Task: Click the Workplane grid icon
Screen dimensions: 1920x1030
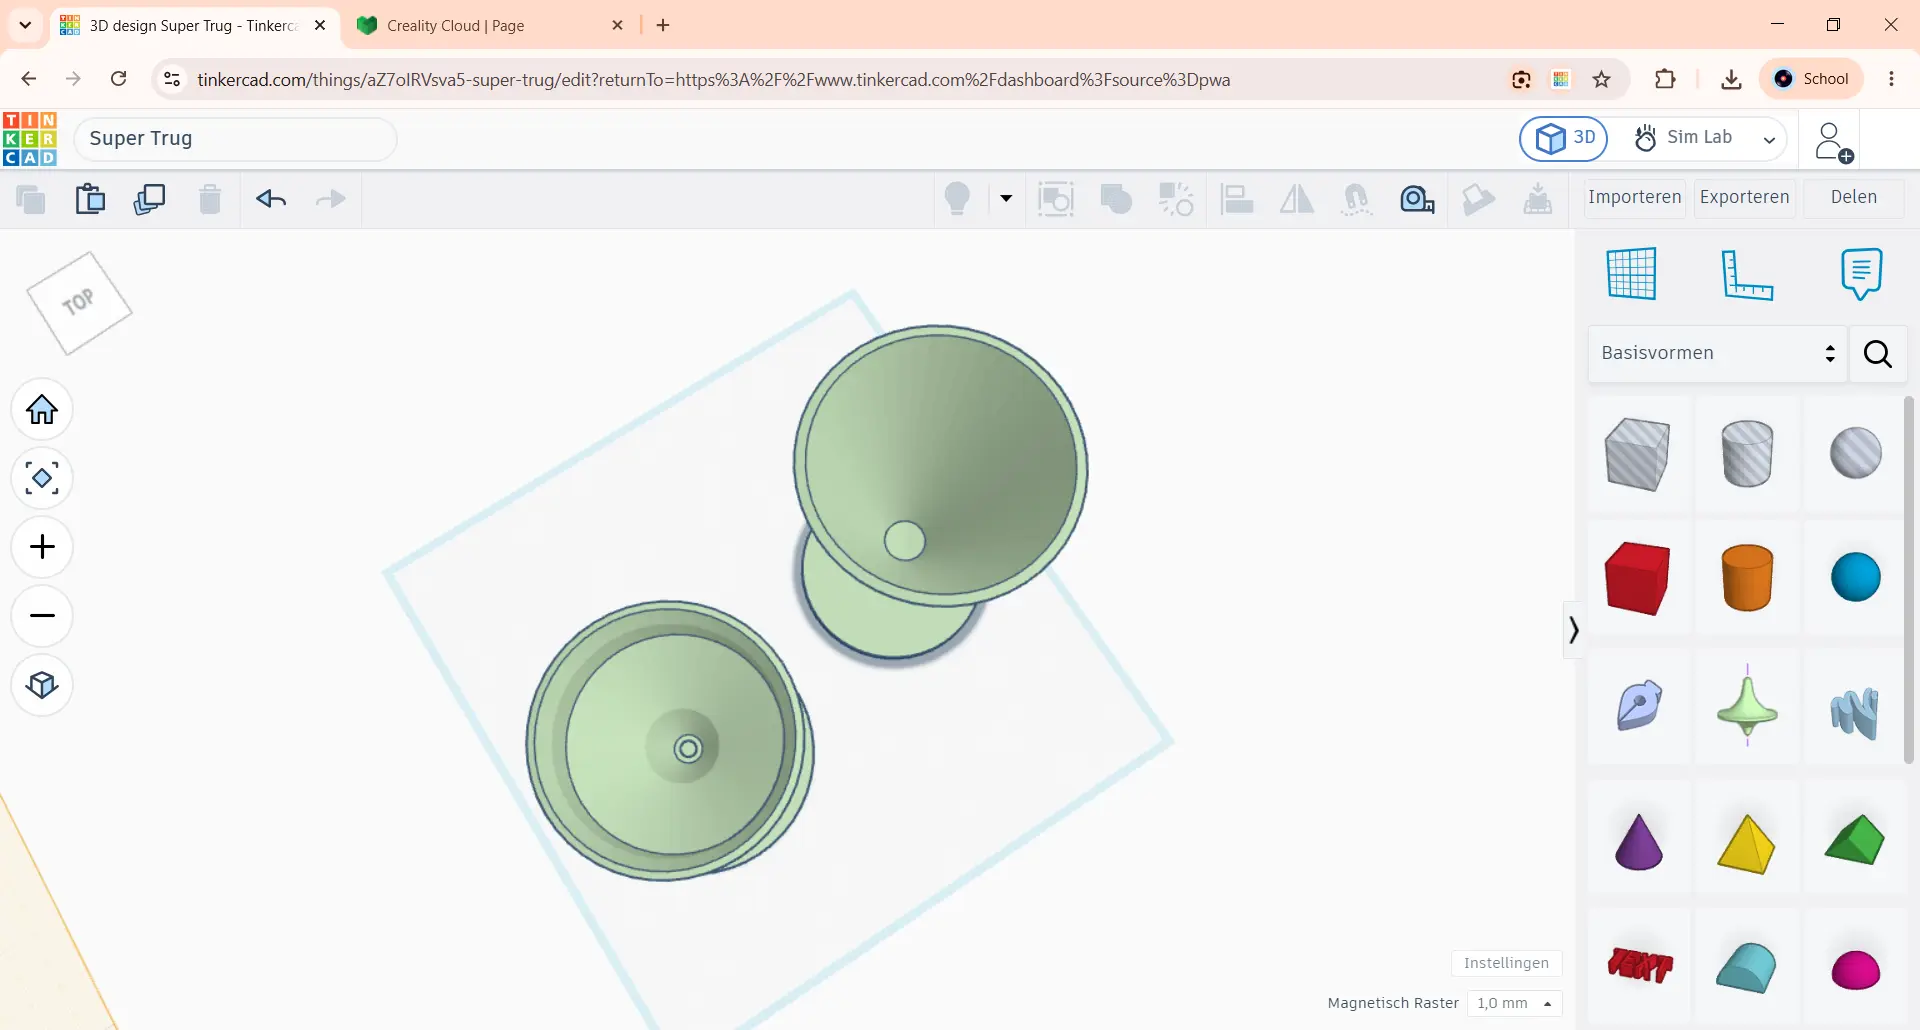Action: click(x=1631, y=273)
